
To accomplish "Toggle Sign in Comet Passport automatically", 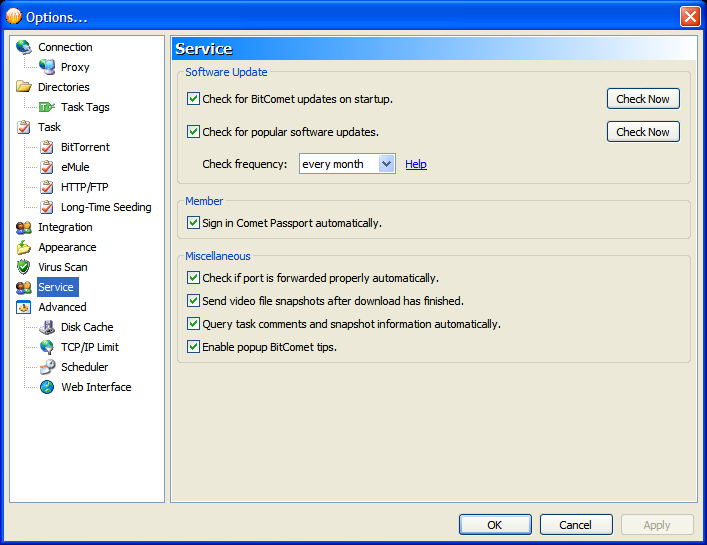I will [x=193, y=223].
